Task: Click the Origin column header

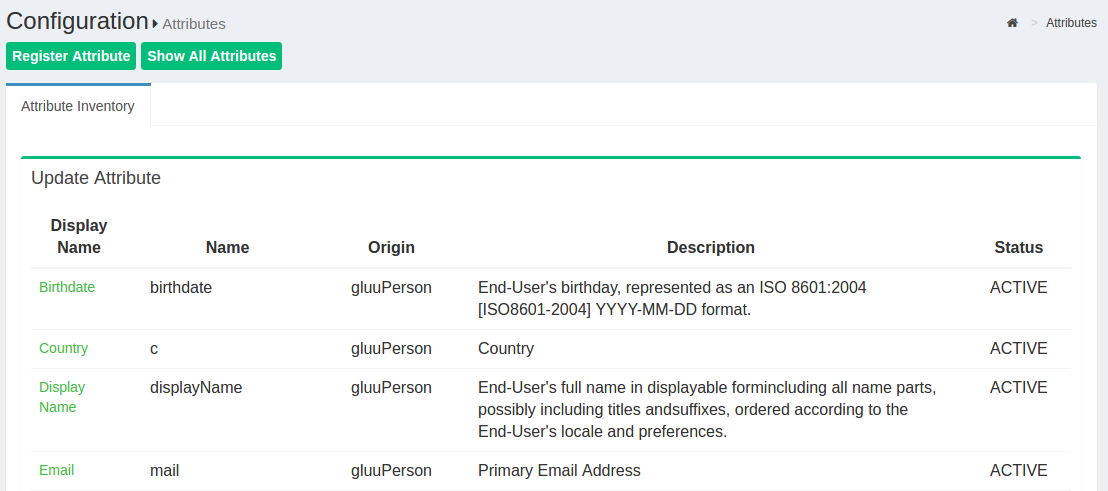Action: [x=391, y=247]
